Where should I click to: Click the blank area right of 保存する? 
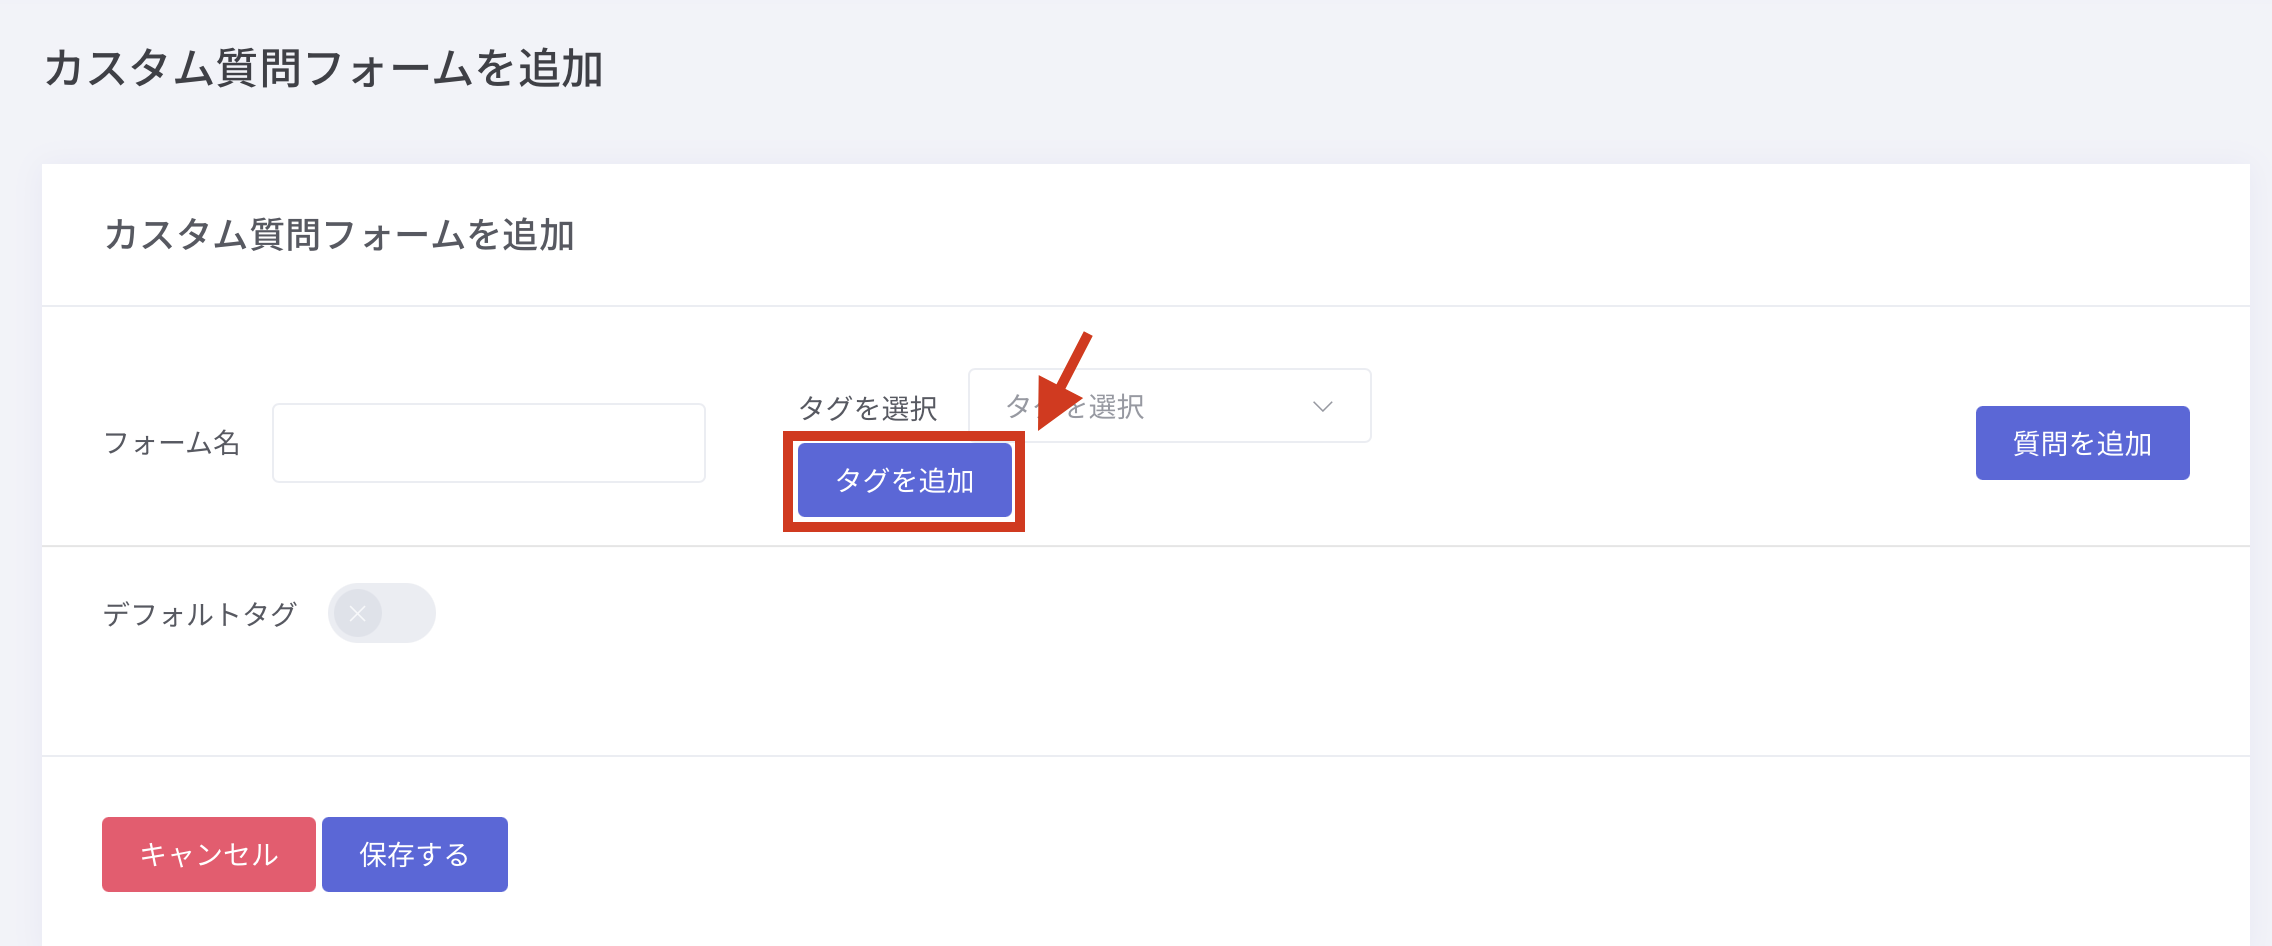pyautogui.click(x=1200, y=854)
